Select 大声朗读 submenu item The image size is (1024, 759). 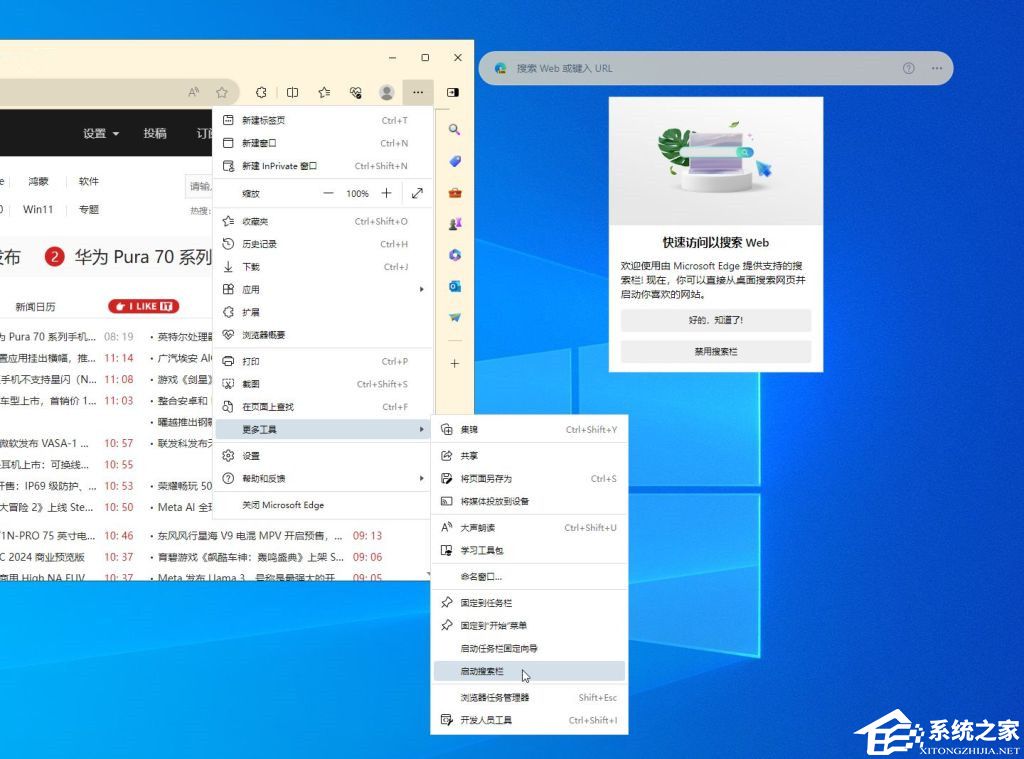(x=529, y=528)
